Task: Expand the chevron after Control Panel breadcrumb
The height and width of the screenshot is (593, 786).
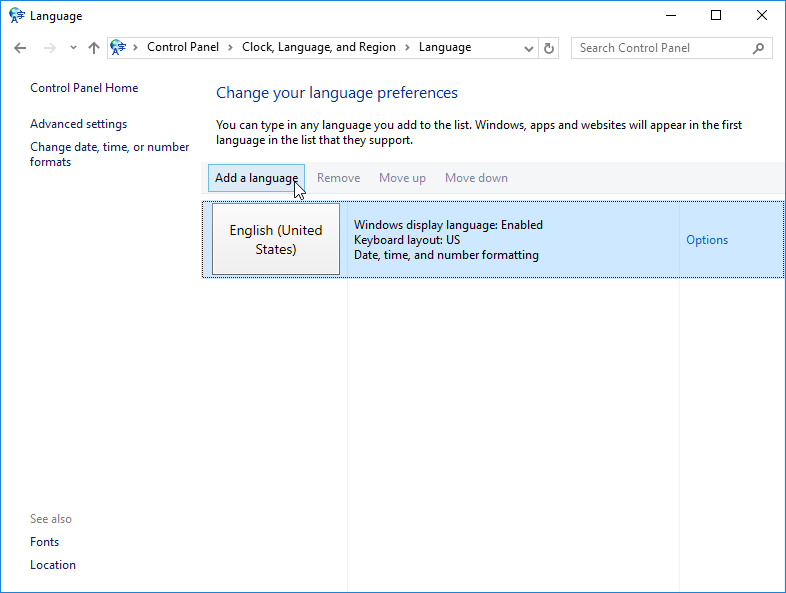Action: coord(230,48)
